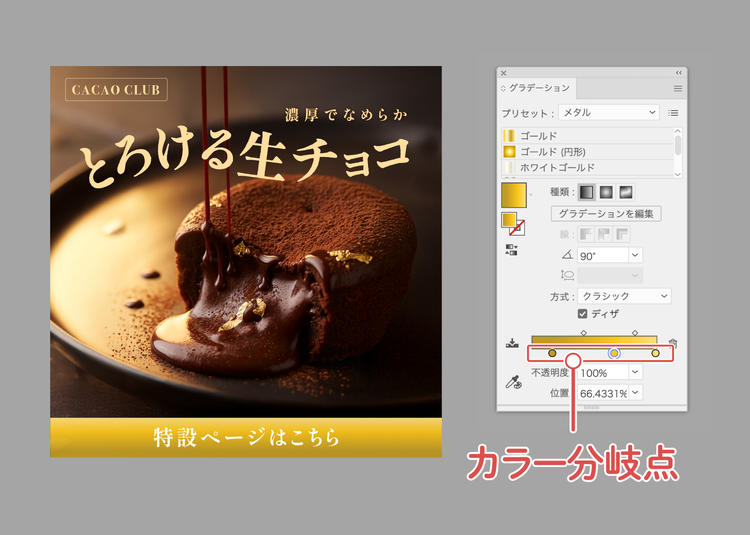Viewport: 750px width, 535px height.
Task: Select the freeform gradient type icon
Action: tap(626, 192)
